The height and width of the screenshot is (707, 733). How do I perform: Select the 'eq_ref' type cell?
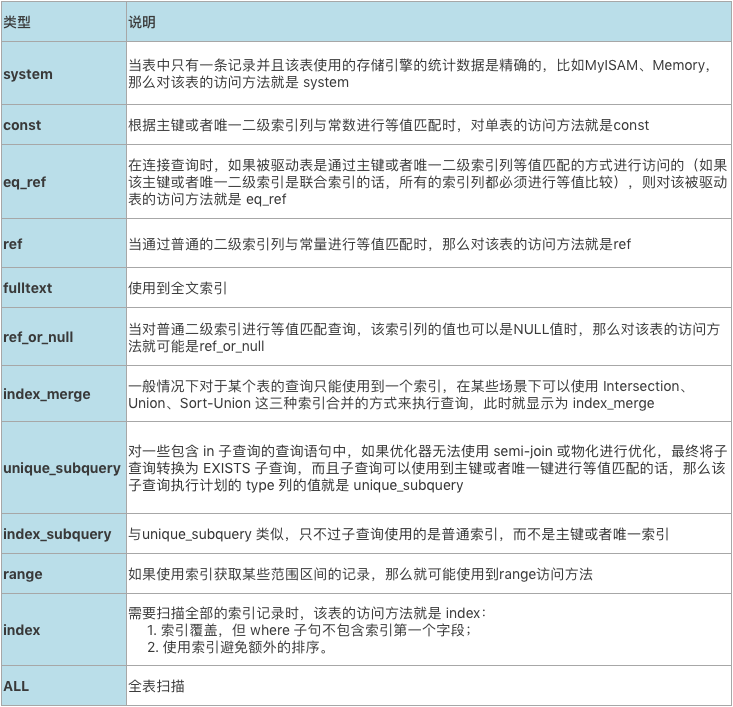point(64,181)
